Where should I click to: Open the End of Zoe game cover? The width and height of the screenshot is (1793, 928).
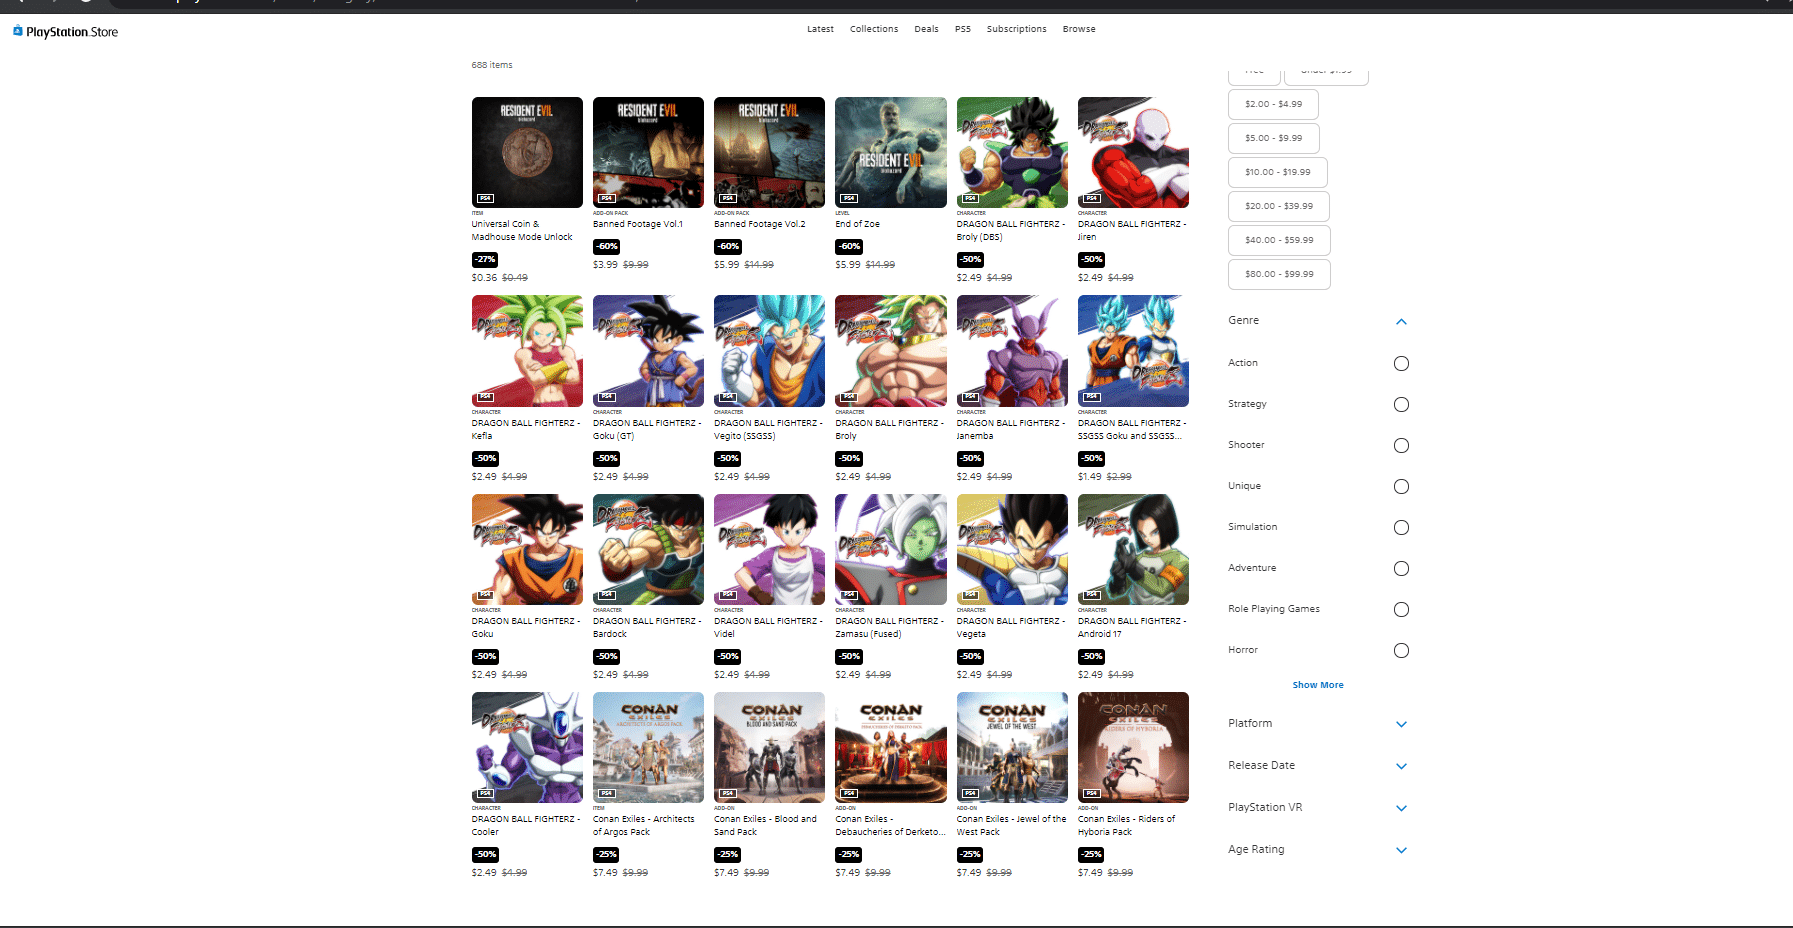tap(890, 152)
